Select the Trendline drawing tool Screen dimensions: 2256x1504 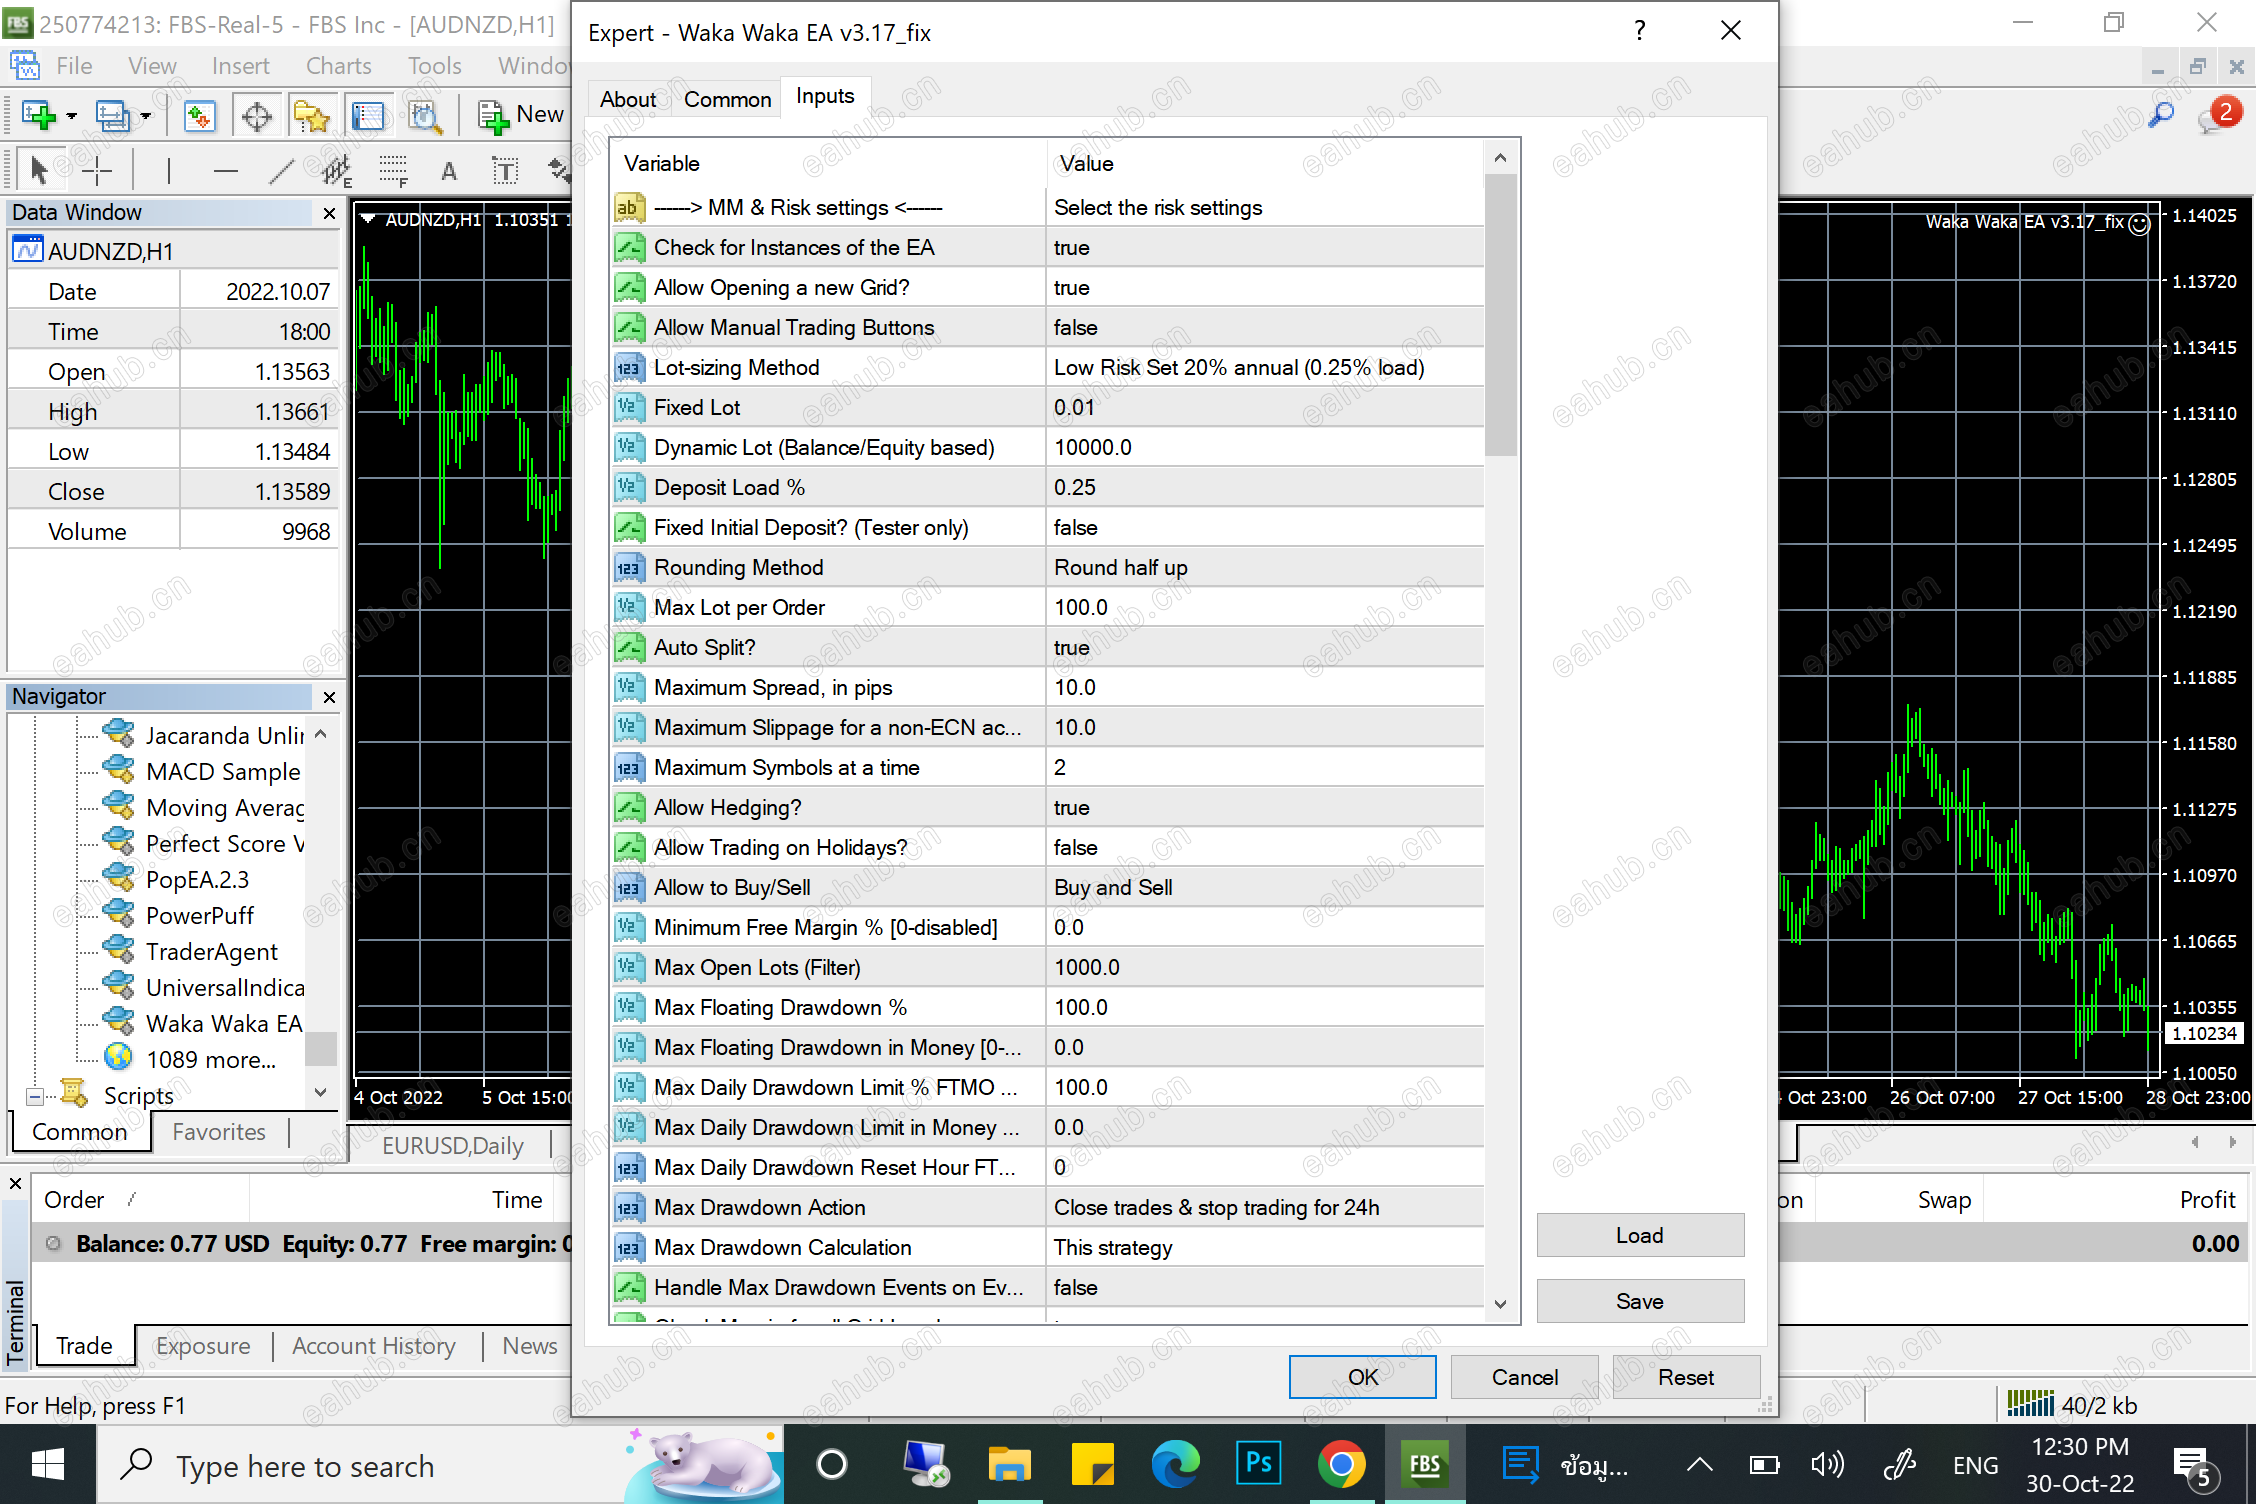[x=281, y=168]
